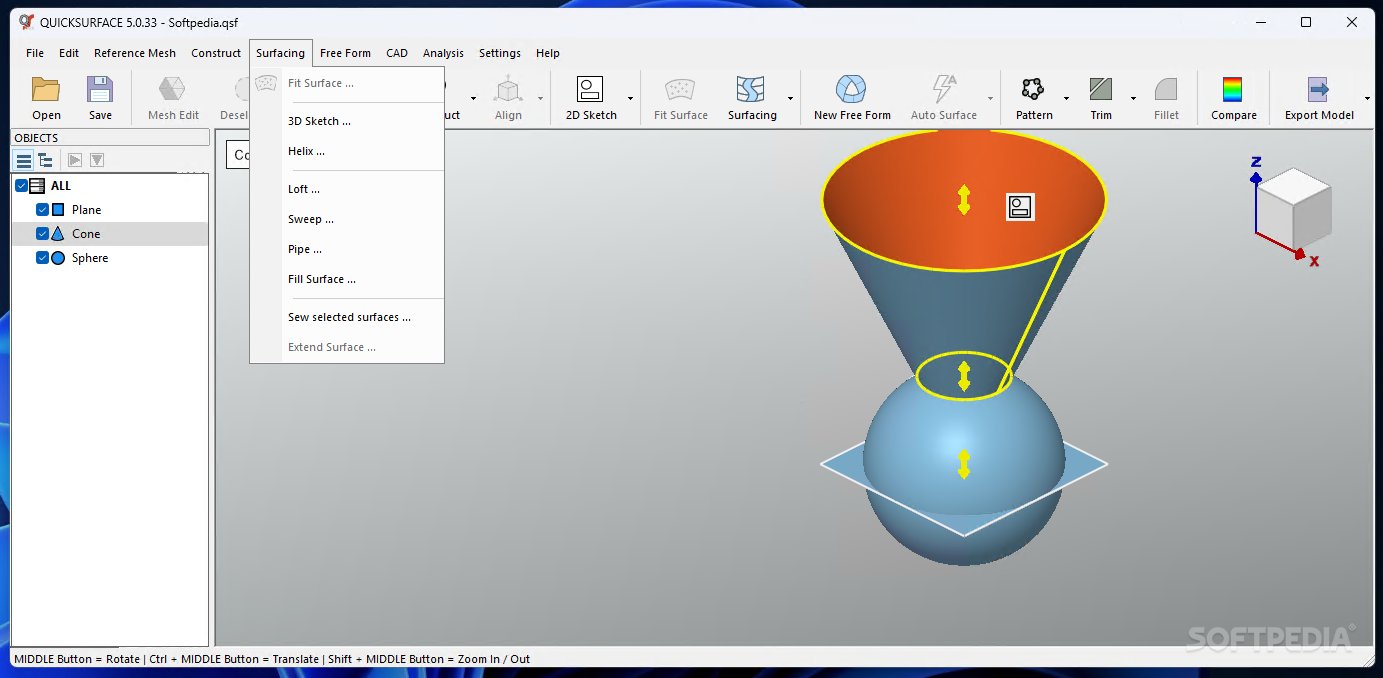Expand the Export Model dropdown arrow

(x=1367, y=98)
